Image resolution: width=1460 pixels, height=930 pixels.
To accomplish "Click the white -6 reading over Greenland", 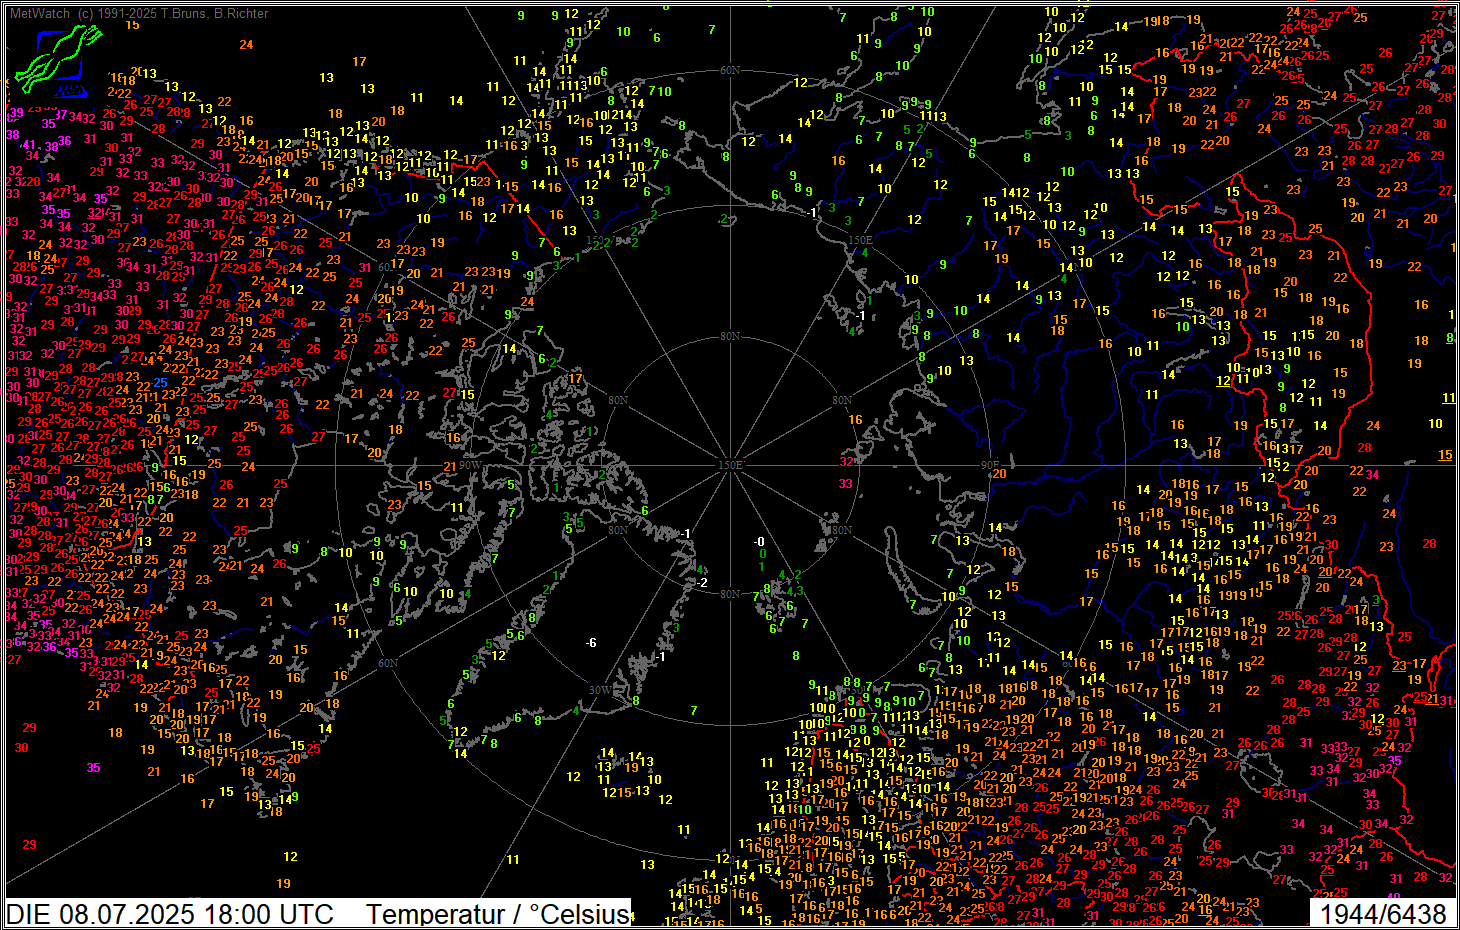I will 591,642.
